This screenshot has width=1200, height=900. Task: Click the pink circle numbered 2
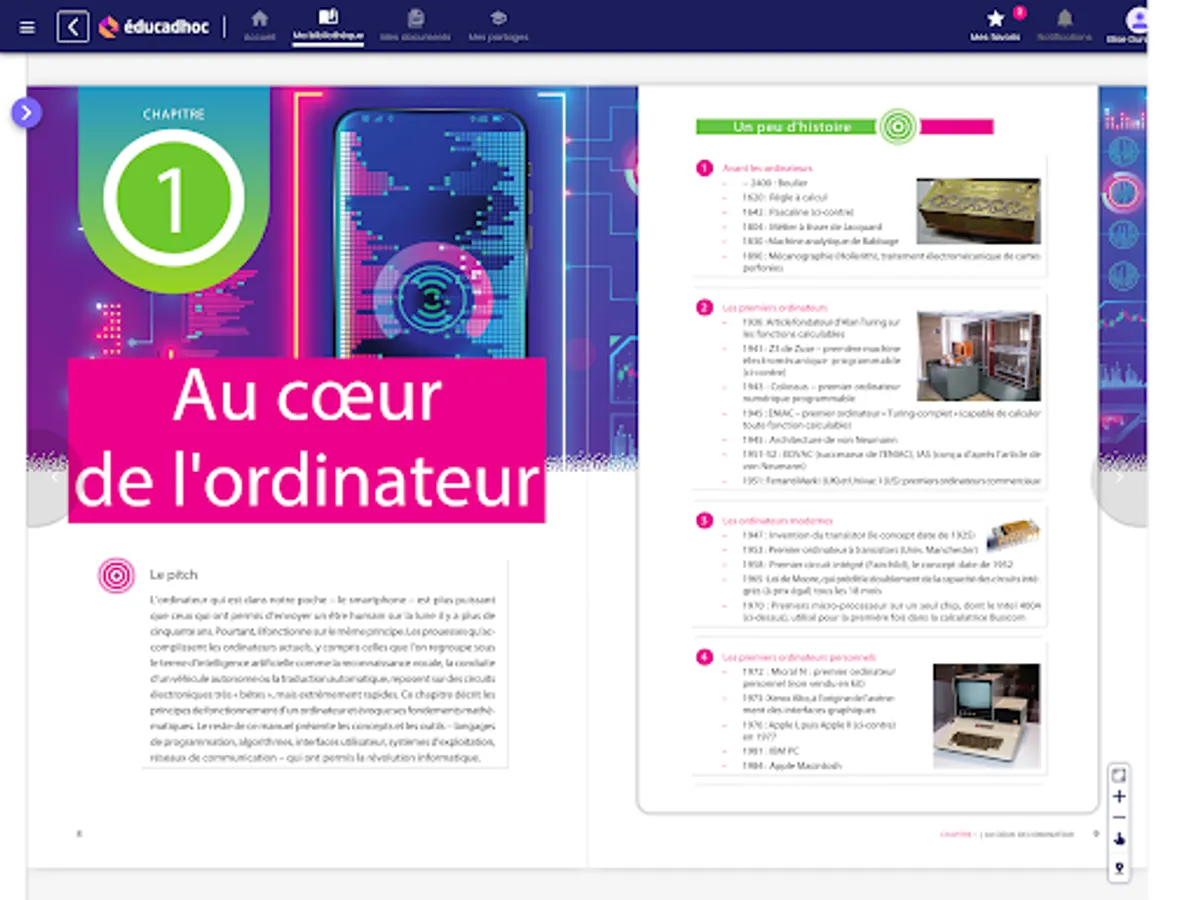tap(705, 308)
